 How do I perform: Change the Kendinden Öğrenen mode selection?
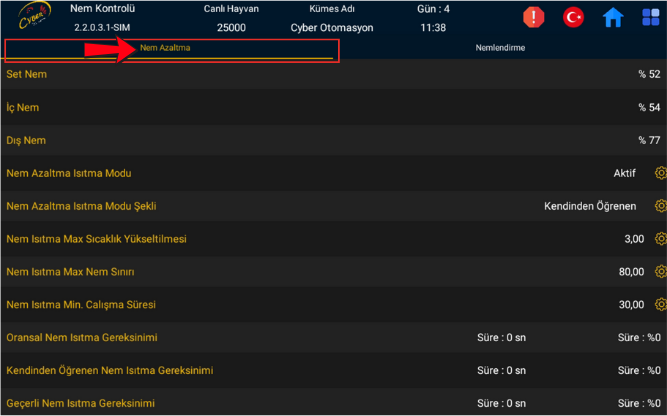tap(589, 206)
